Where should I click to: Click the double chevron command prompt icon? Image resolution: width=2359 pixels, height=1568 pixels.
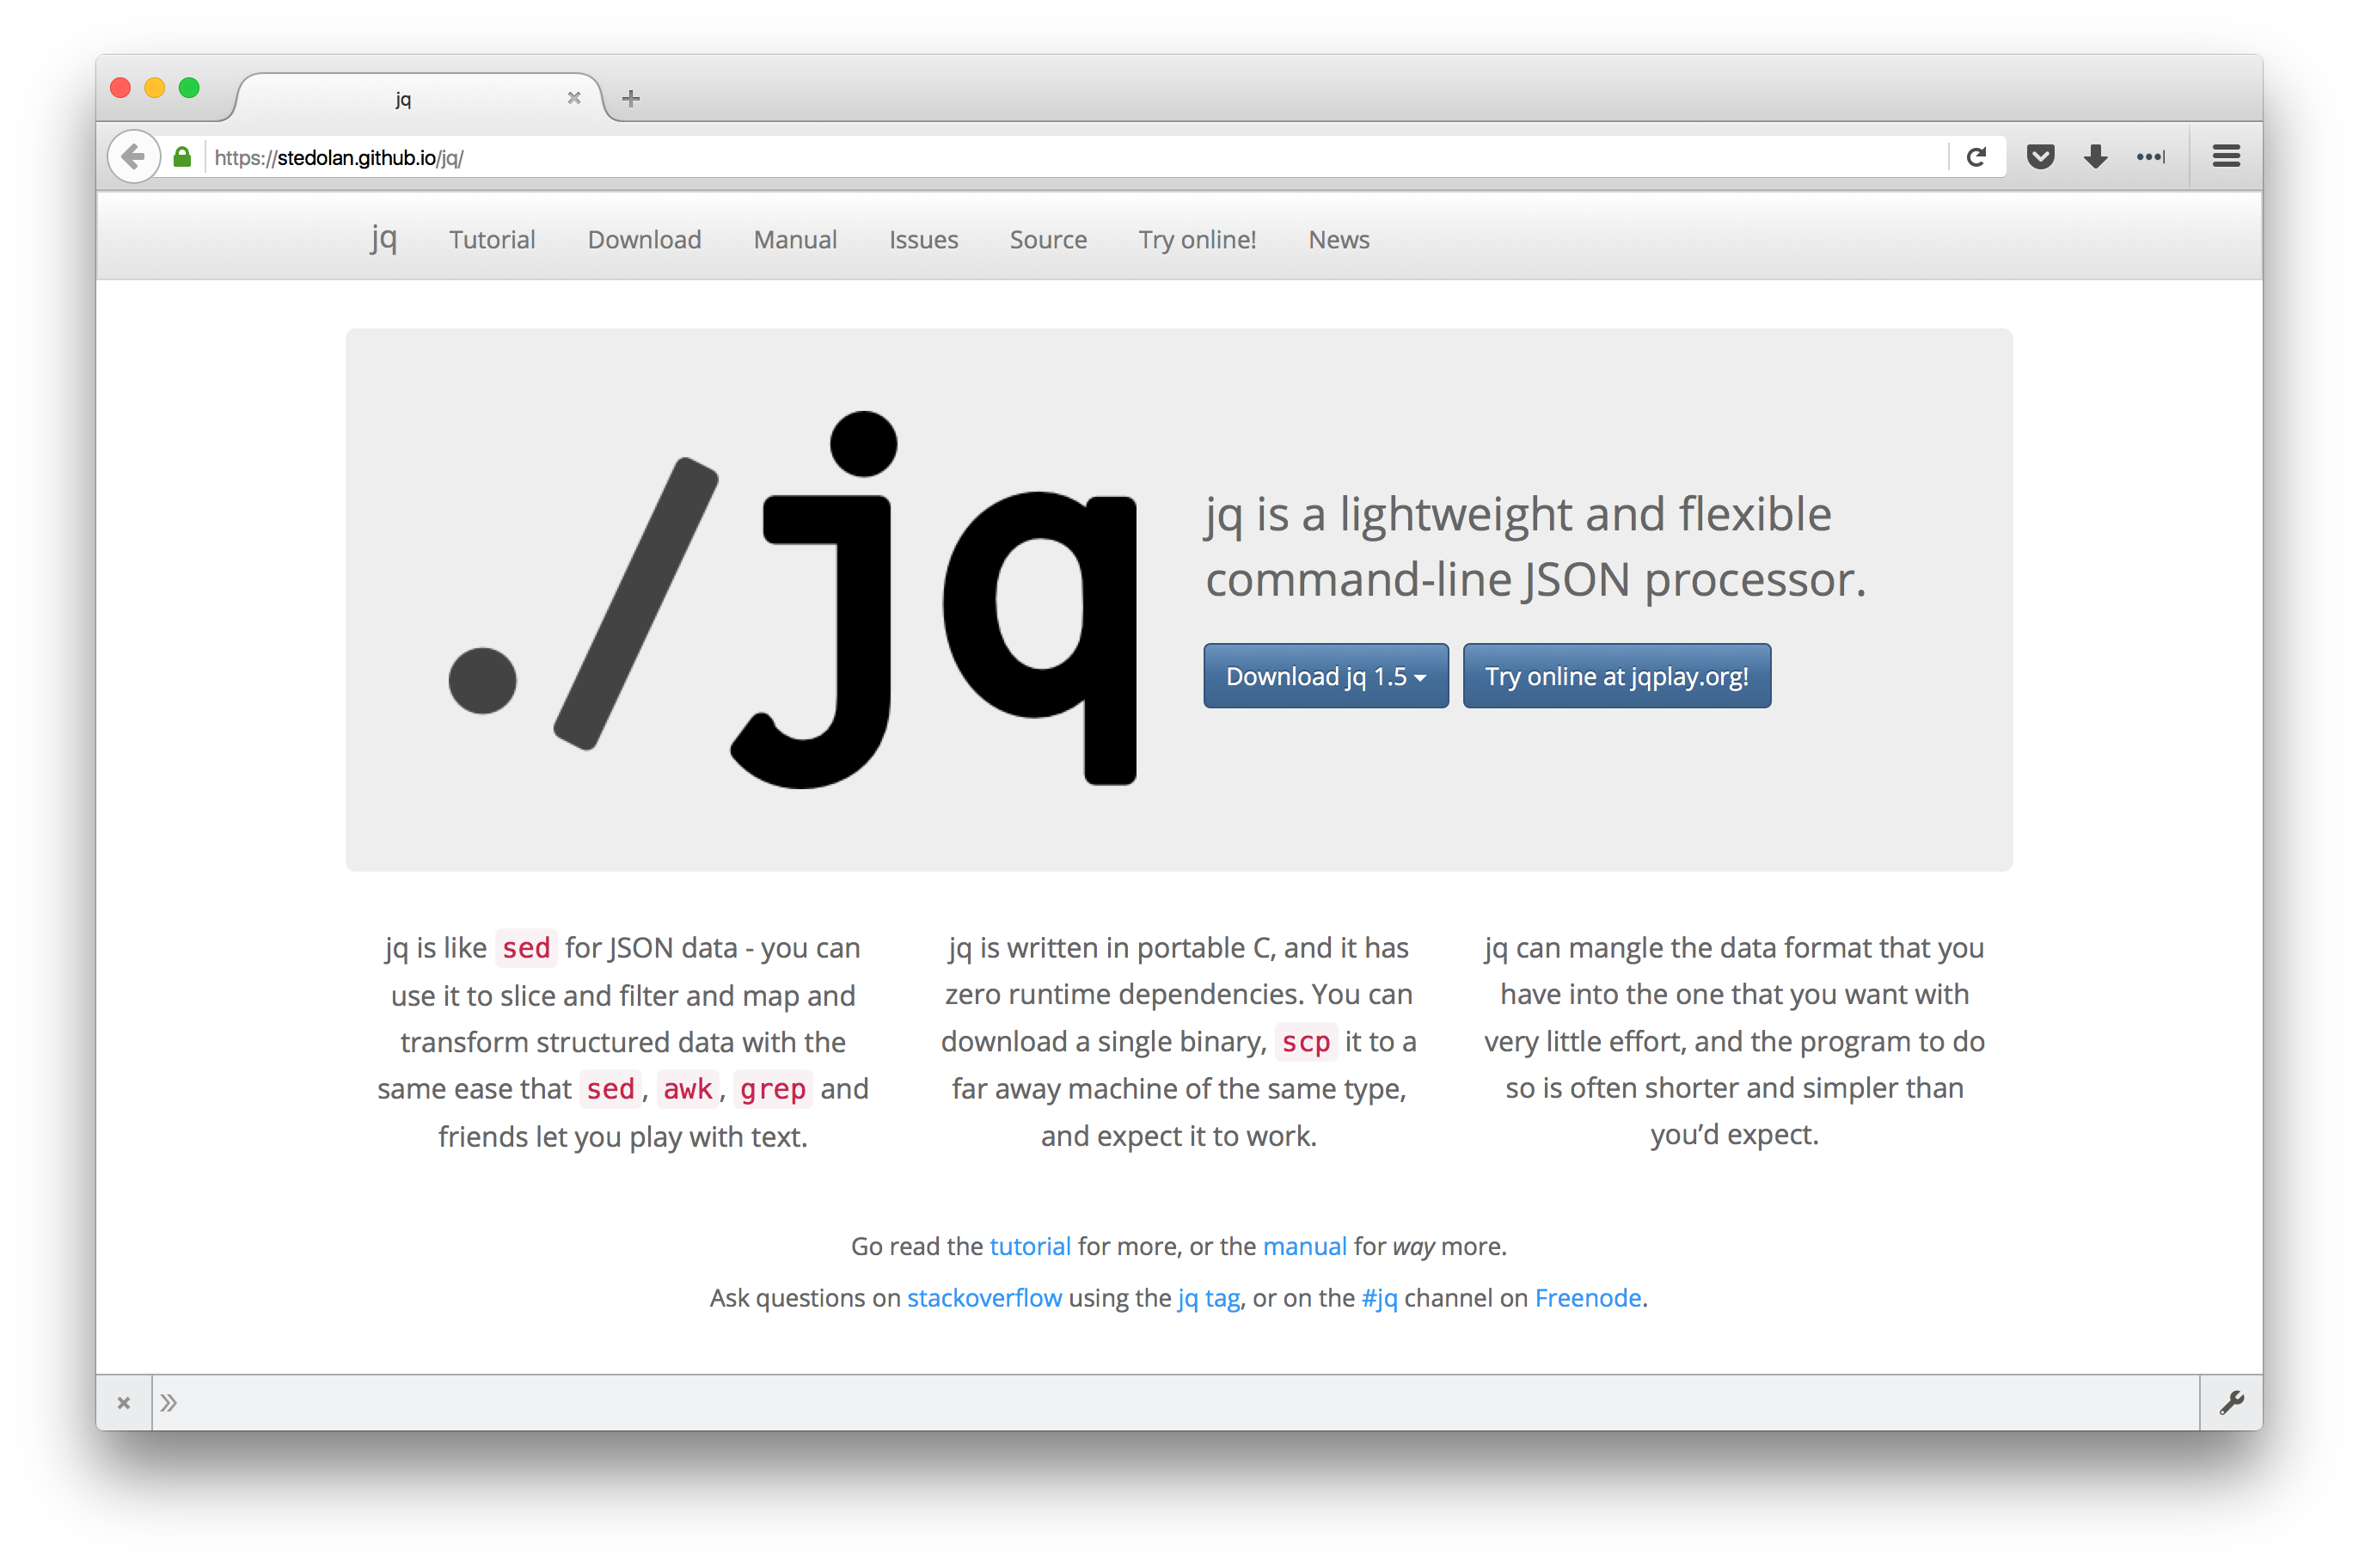click(169, 1403)
